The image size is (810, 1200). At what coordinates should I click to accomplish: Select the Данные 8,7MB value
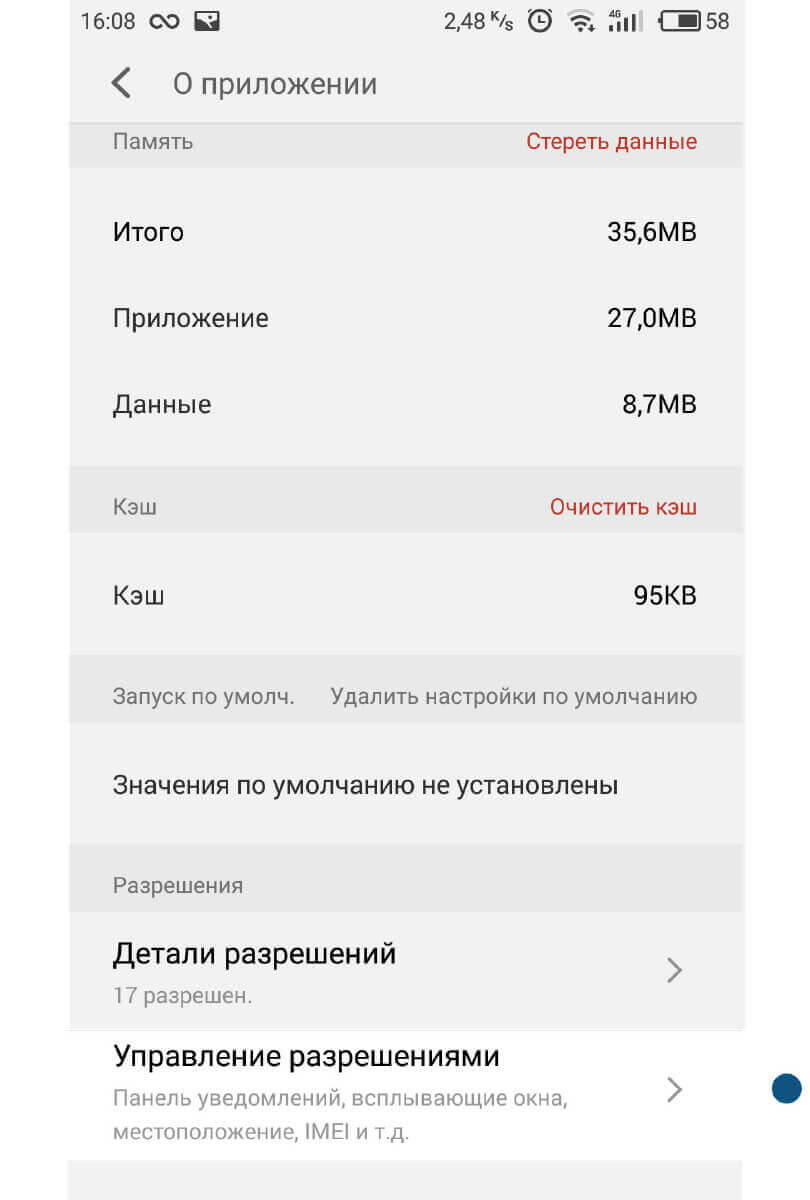[x=659, y=405]
